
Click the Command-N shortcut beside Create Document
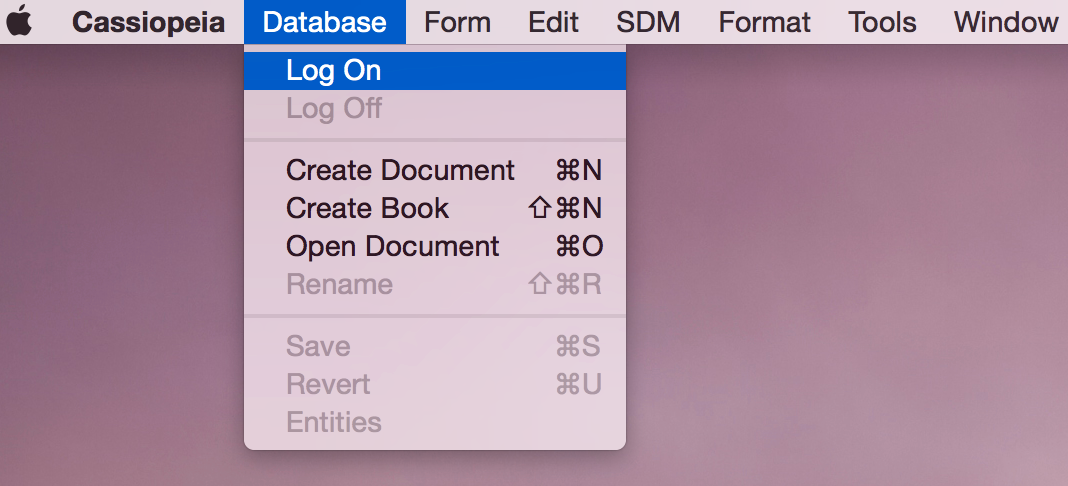coord(579,170)
